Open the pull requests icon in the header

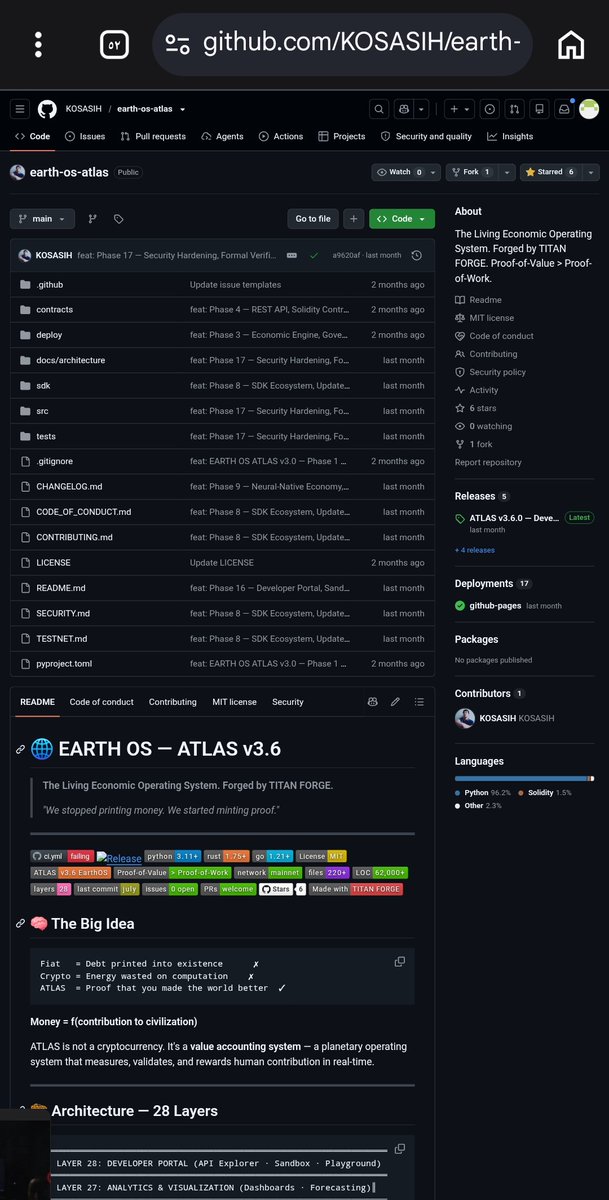coord(514,109)
